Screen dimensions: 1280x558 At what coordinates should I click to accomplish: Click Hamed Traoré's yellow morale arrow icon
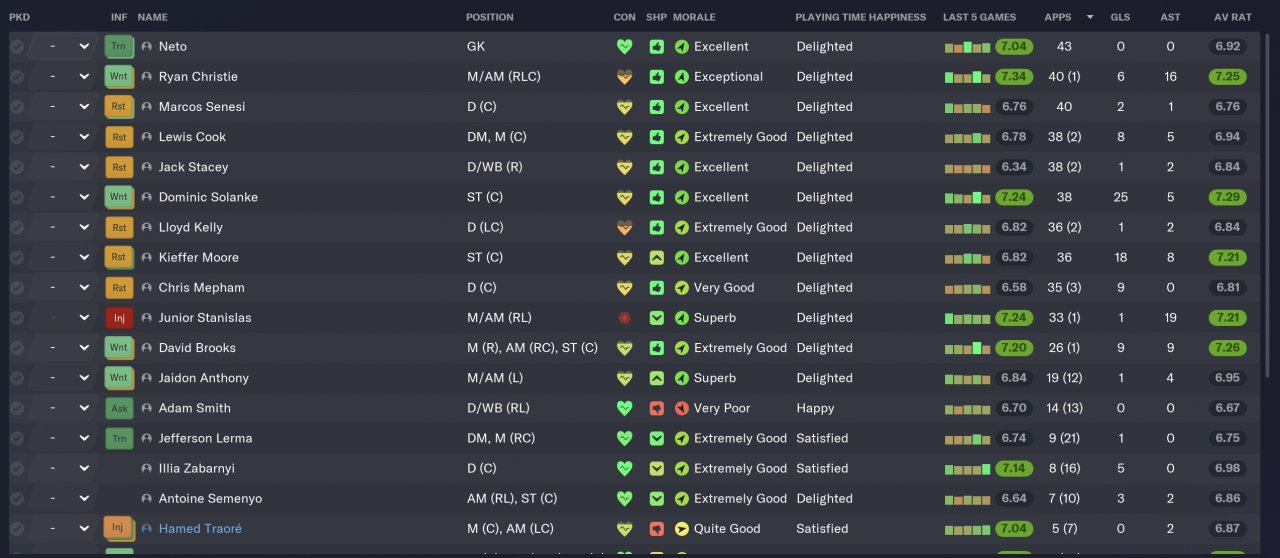click(682, 529)
